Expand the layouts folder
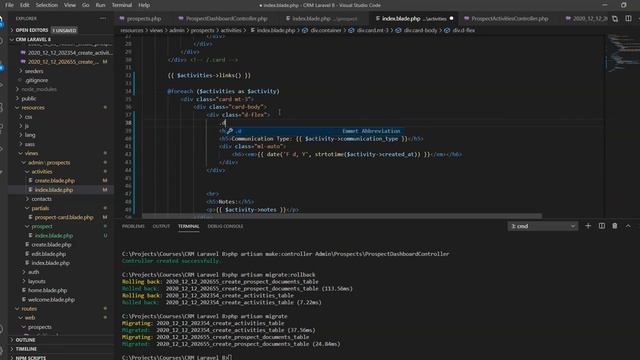This screenshot has width=640, height=360. [x=36, y=281]
